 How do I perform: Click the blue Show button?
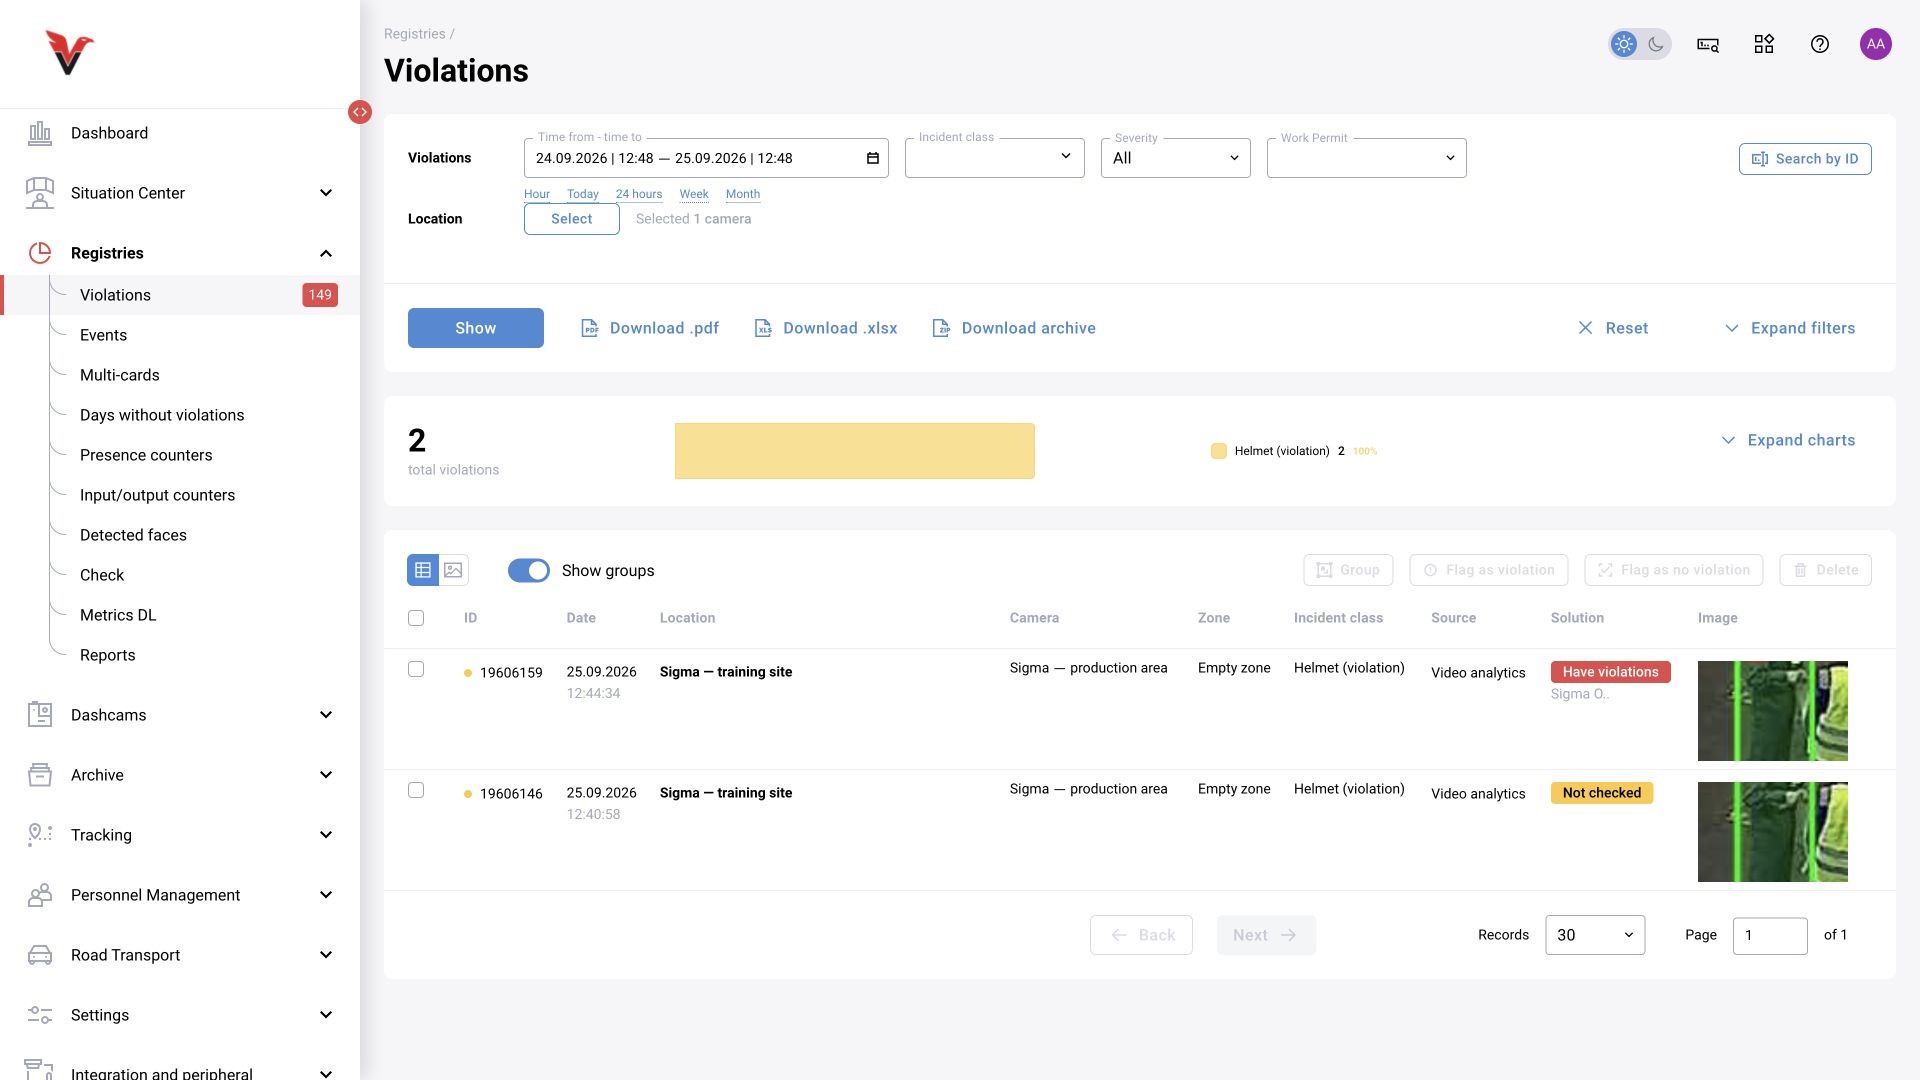476,328
